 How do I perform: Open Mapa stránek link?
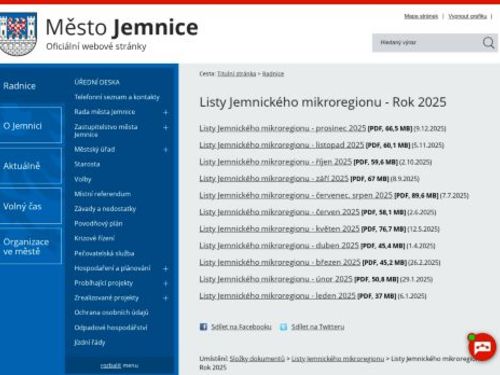tap(421, 16)
